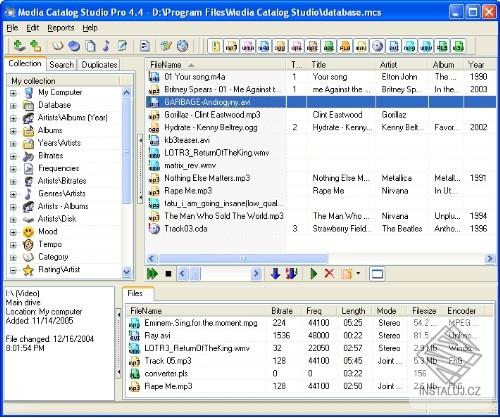Toggle the mp3 file type filter button
This screenshot has width=500, height=418.
(x=231, y=46)
